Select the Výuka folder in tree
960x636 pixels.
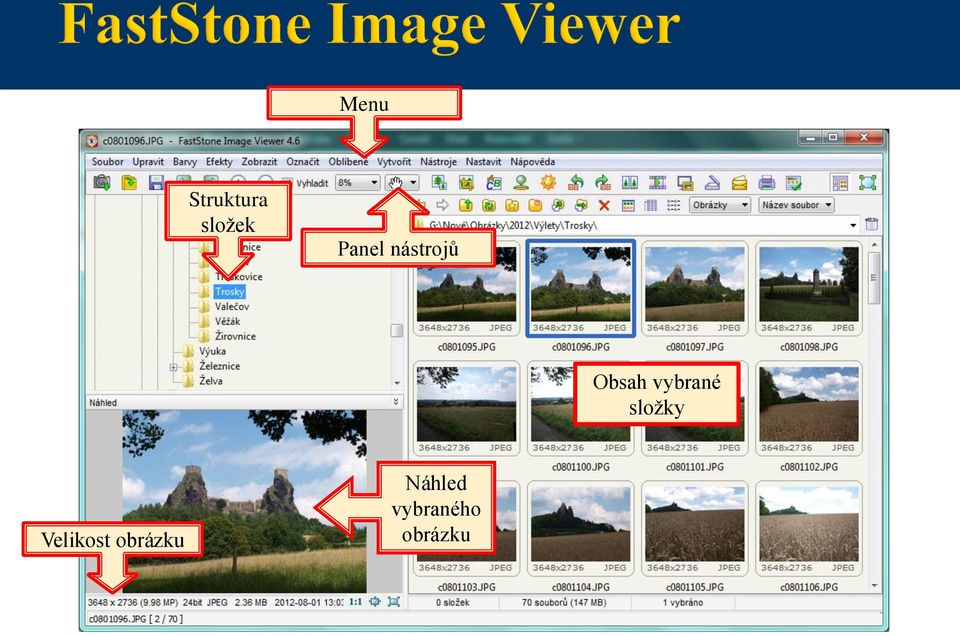(212, 351)
